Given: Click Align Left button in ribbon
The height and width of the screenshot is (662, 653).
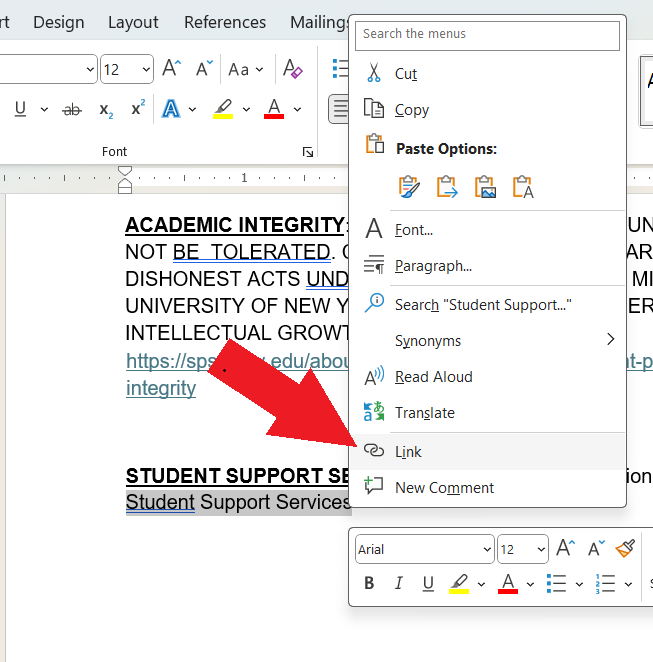Looking at the screenshot, I should pyautogui.click(x=339, y=109).
